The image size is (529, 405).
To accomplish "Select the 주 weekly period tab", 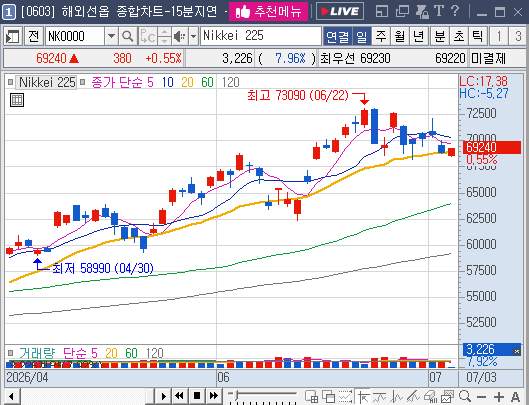I will [x=381, y=36].
